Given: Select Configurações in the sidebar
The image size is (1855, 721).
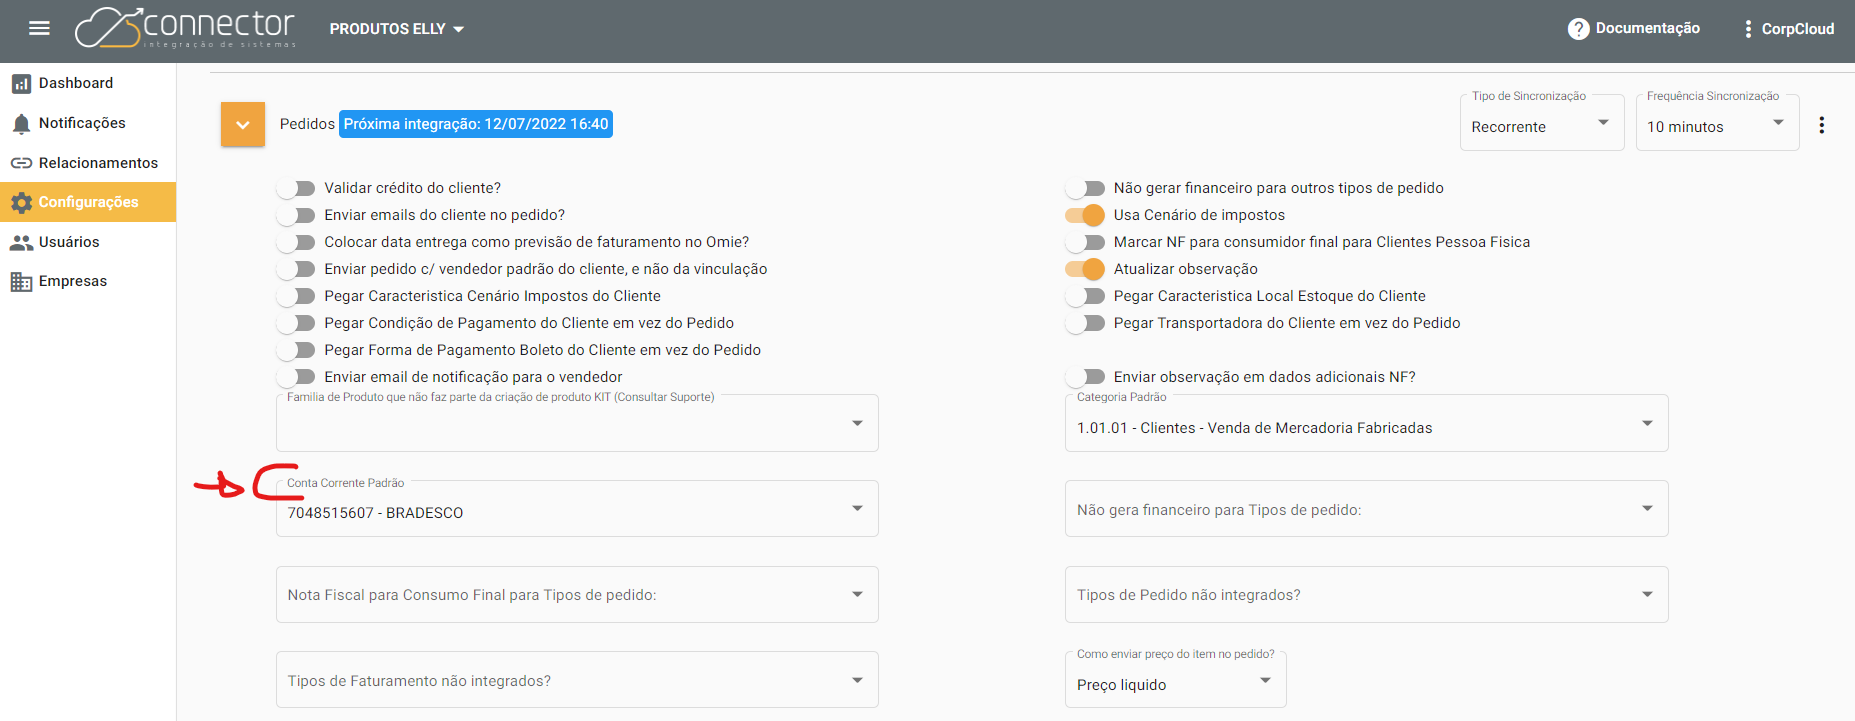Looking at the screenshot, I should click(88, 202).
